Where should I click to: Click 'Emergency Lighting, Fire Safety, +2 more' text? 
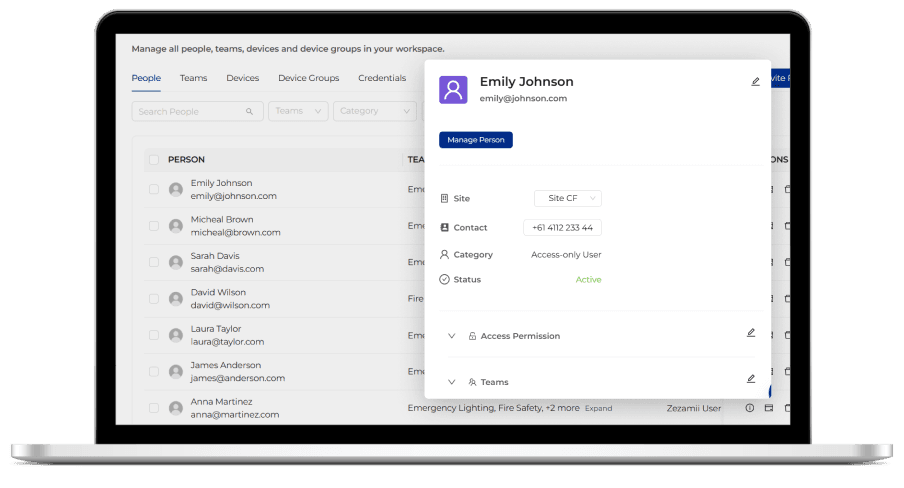pyautogui.click(x=494, y=408)
